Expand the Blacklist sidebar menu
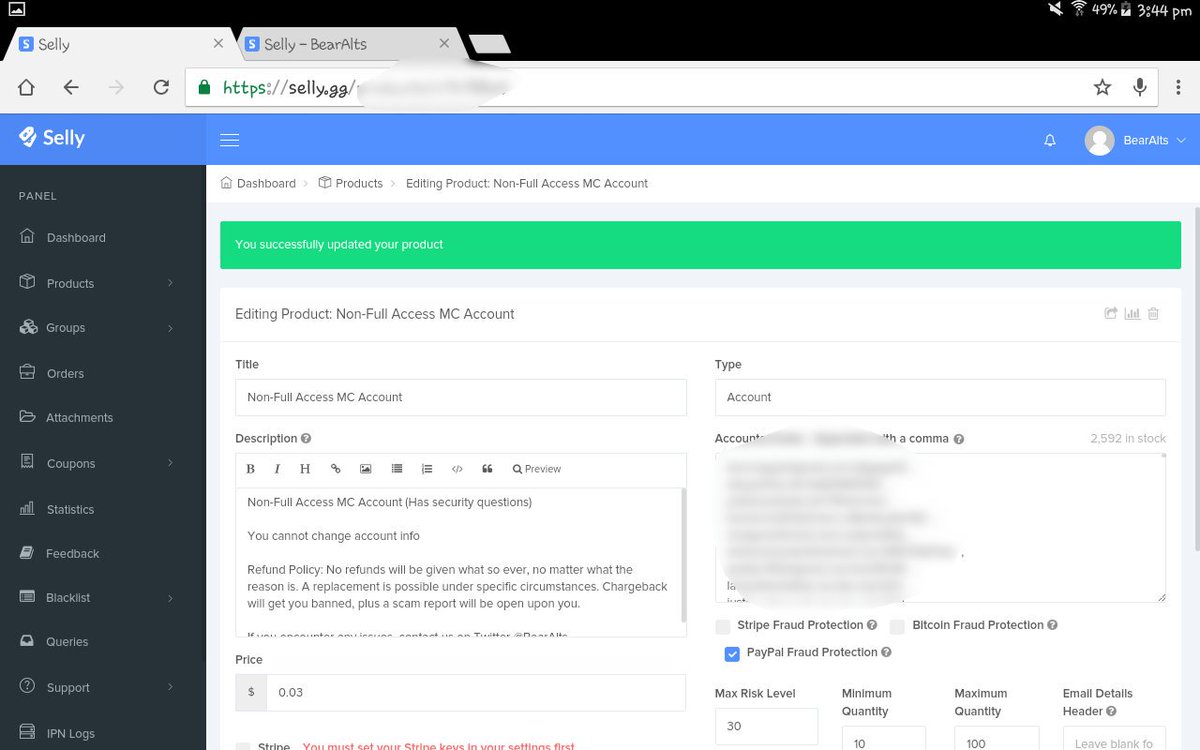 pos(103,597)
